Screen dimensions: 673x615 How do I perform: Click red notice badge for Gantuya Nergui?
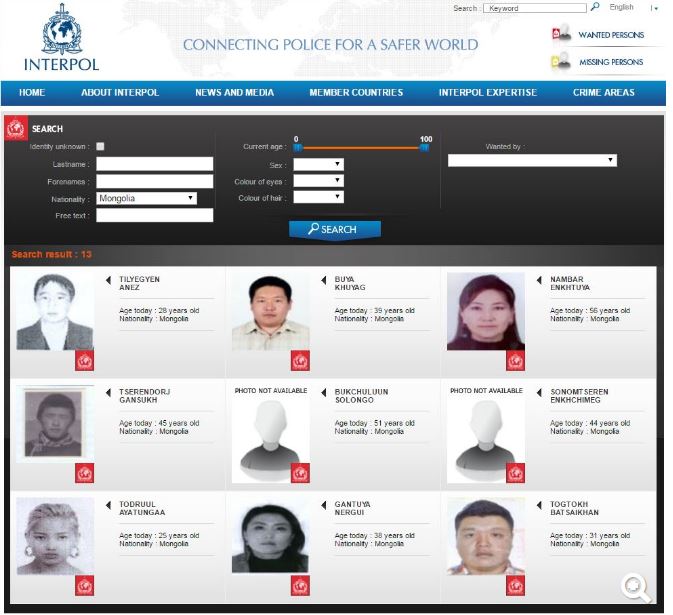(300, 585)
